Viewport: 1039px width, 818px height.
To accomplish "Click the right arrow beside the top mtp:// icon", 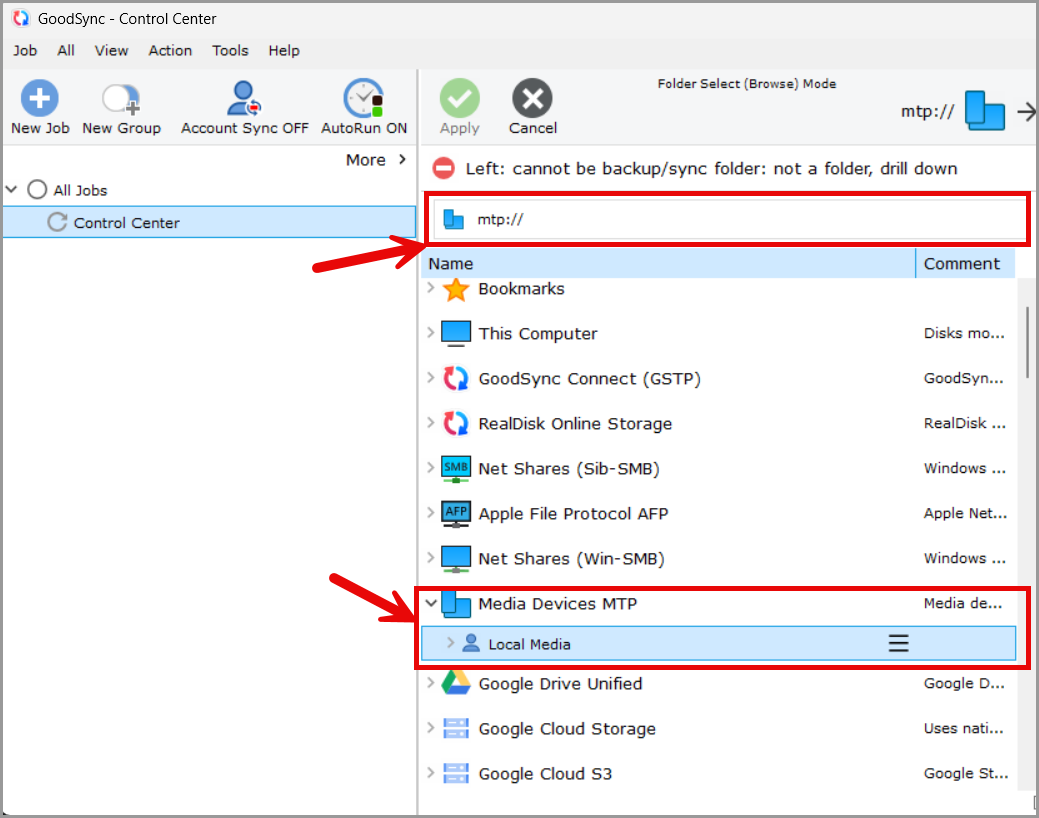I will pyautogui.click(x=1026, y=111).
